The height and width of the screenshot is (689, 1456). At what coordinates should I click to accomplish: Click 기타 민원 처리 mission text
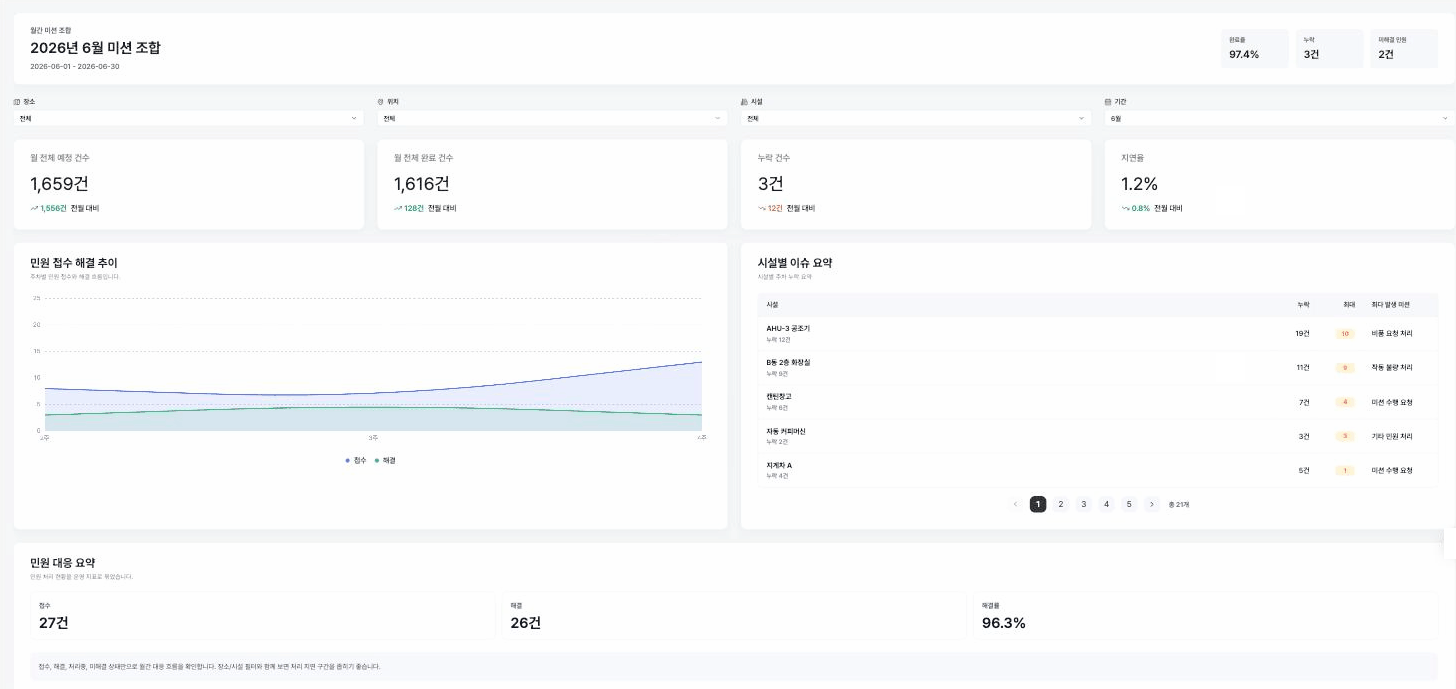pos(1392,436)
